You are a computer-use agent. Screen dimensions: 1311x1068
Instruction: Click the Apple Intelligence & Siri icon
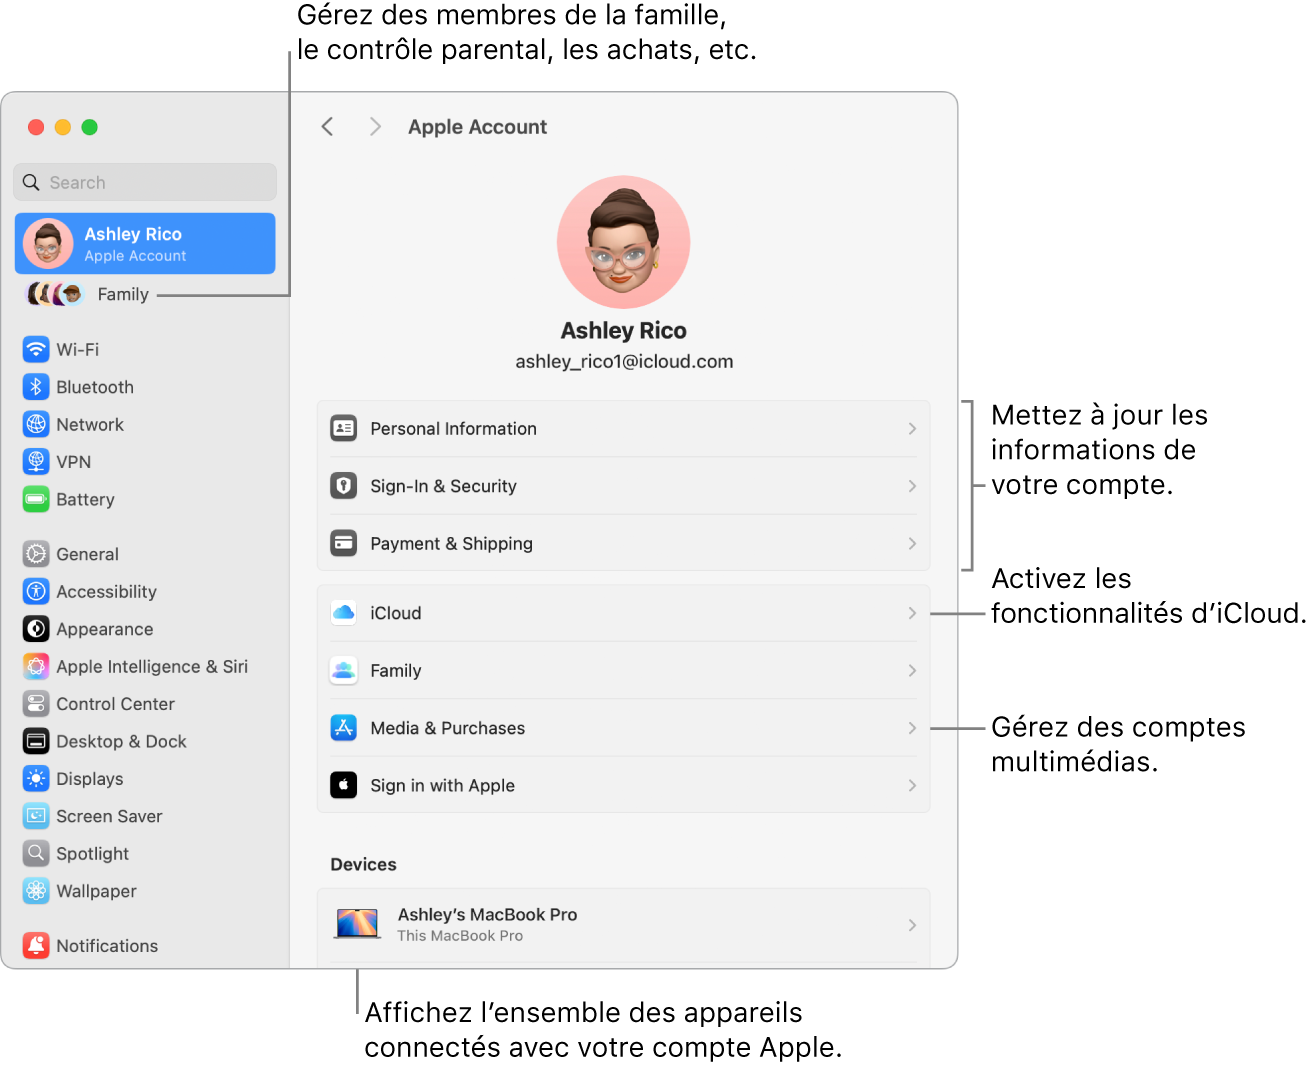tap(36, 666)
